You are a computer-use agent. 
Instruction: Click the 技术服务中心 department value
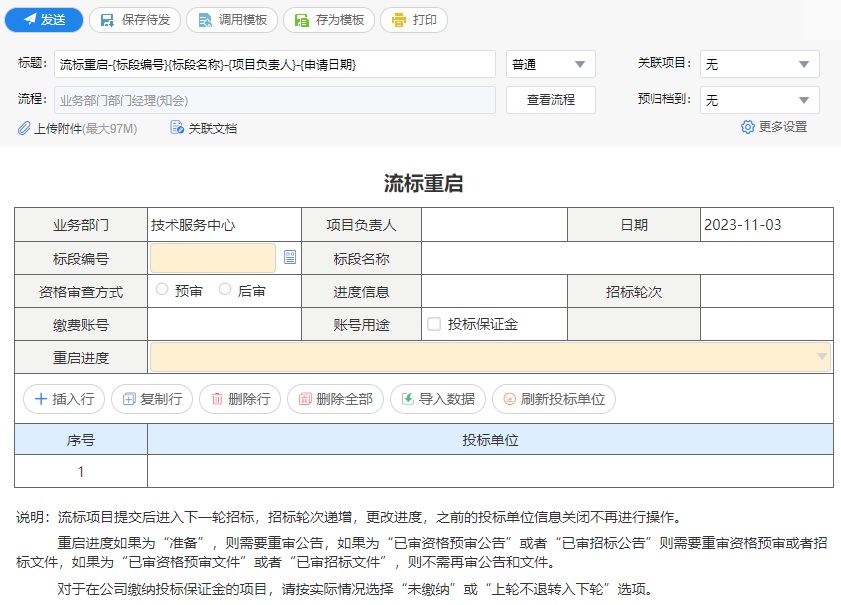pyautogui.click(x=193, y=225)
